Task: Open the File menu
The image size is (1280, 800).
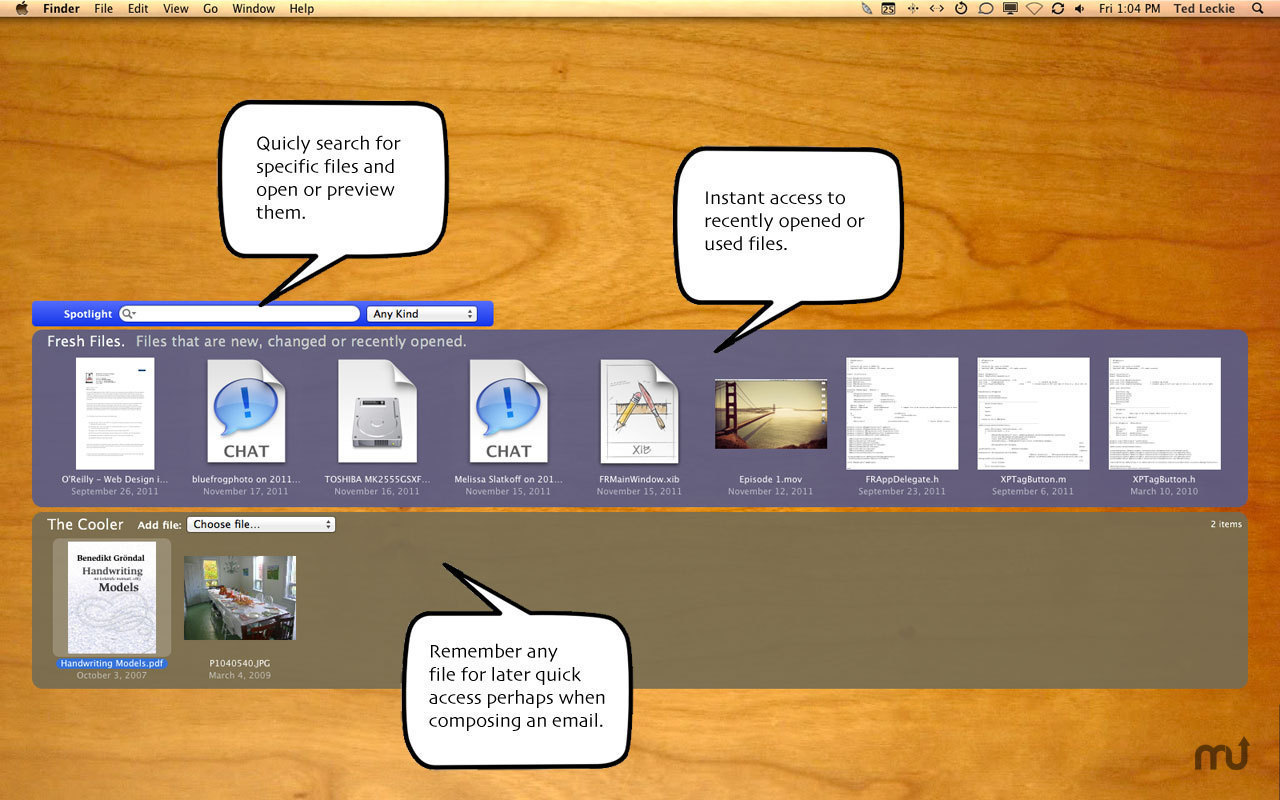Action: (x=103, y=9)
